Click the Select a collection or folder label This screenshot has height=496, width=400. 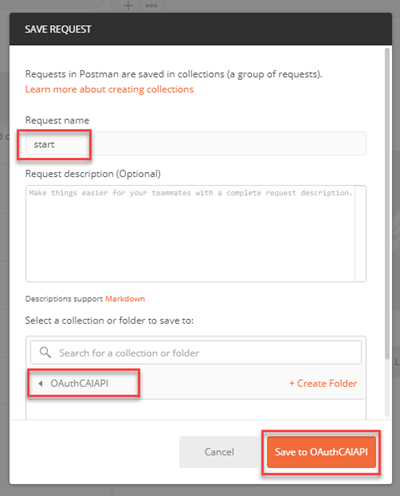pos(109,321)
